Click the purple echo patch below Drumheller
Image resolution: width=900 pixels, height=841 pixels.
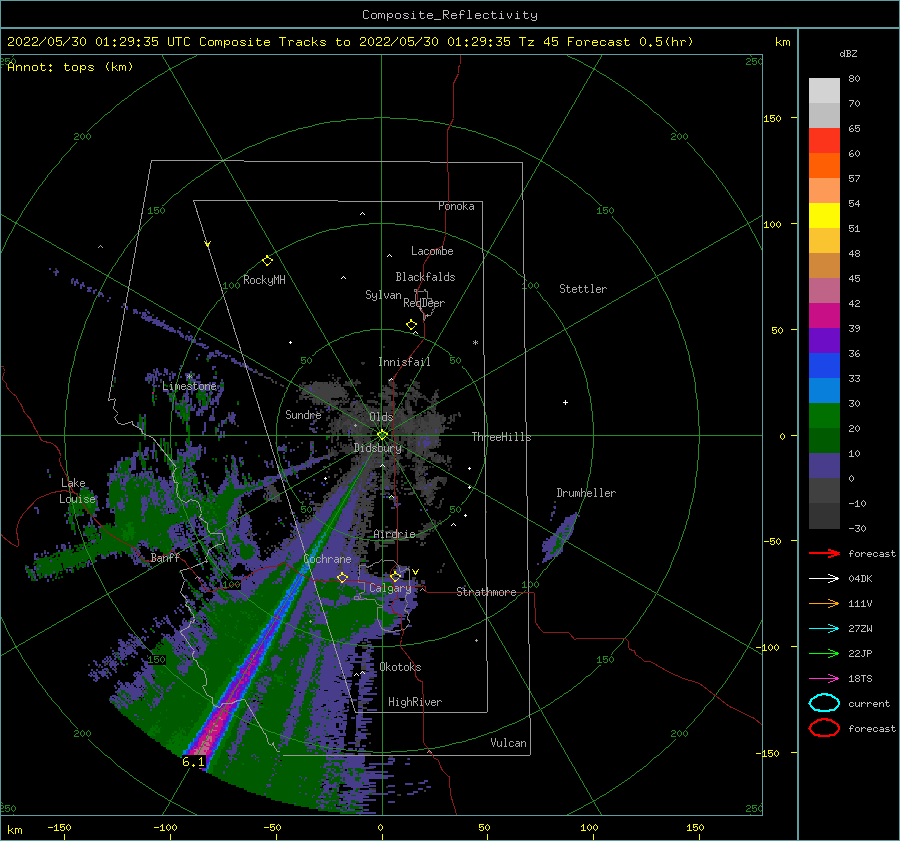pos(560,538)
